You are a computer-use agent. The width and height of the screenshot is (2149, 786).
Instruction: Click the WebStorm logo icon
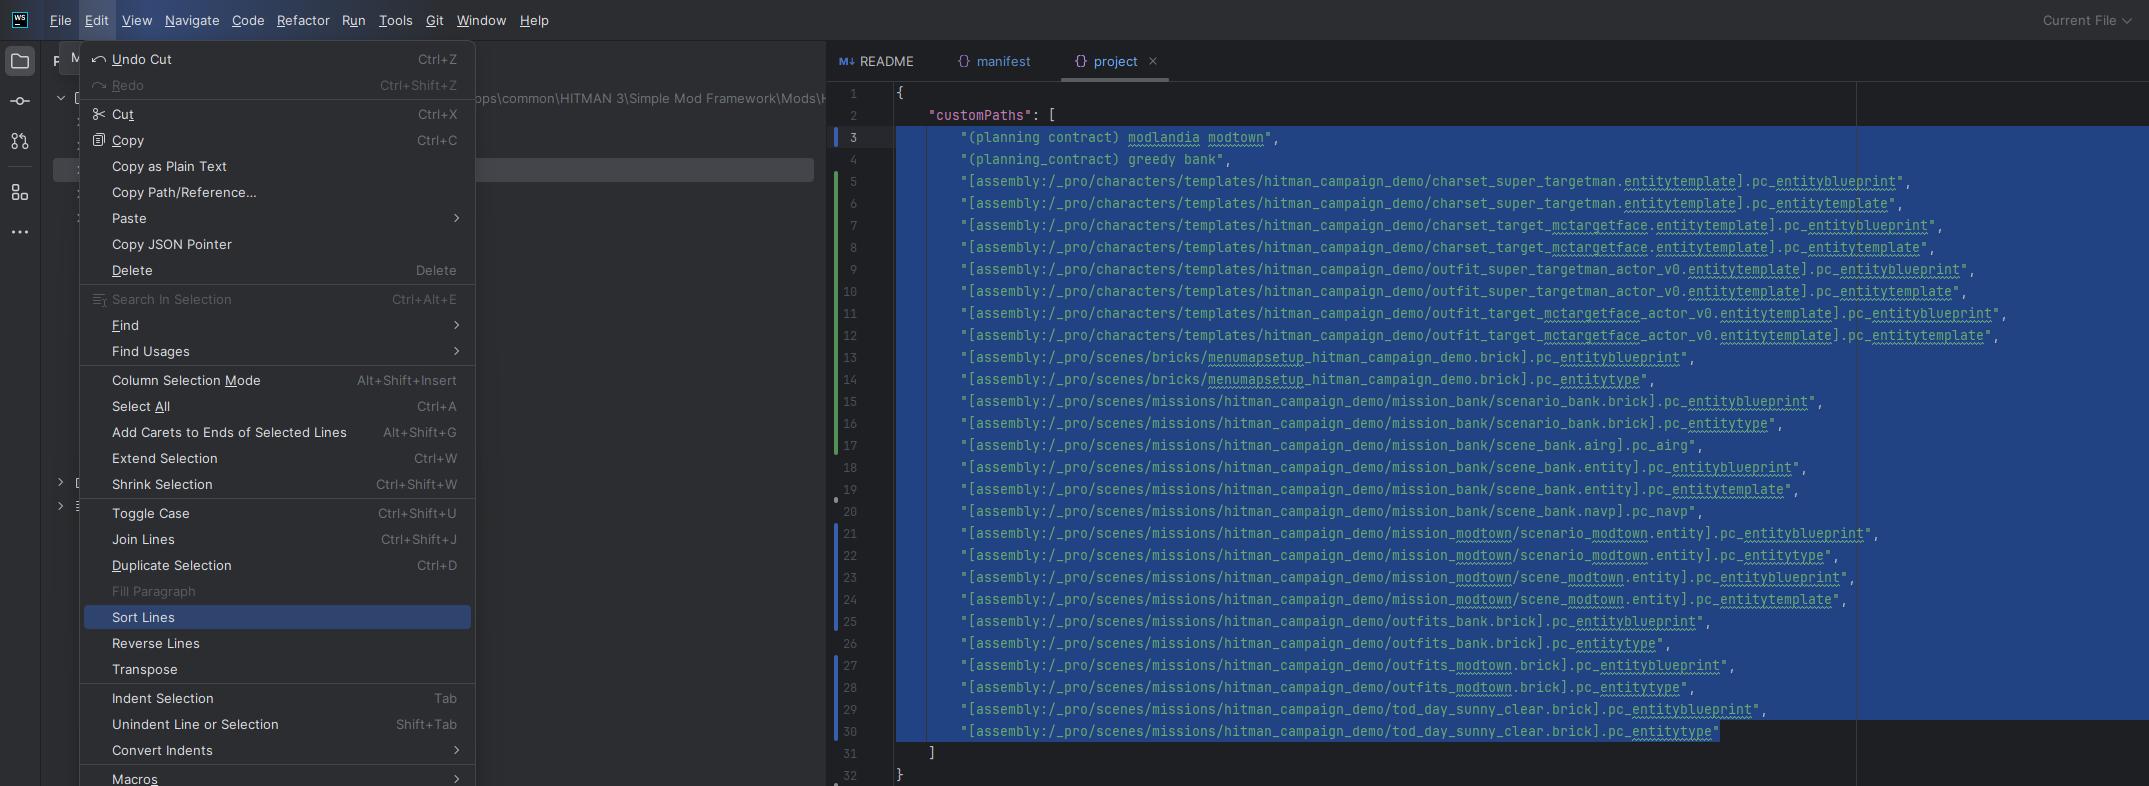pos(20,20)
